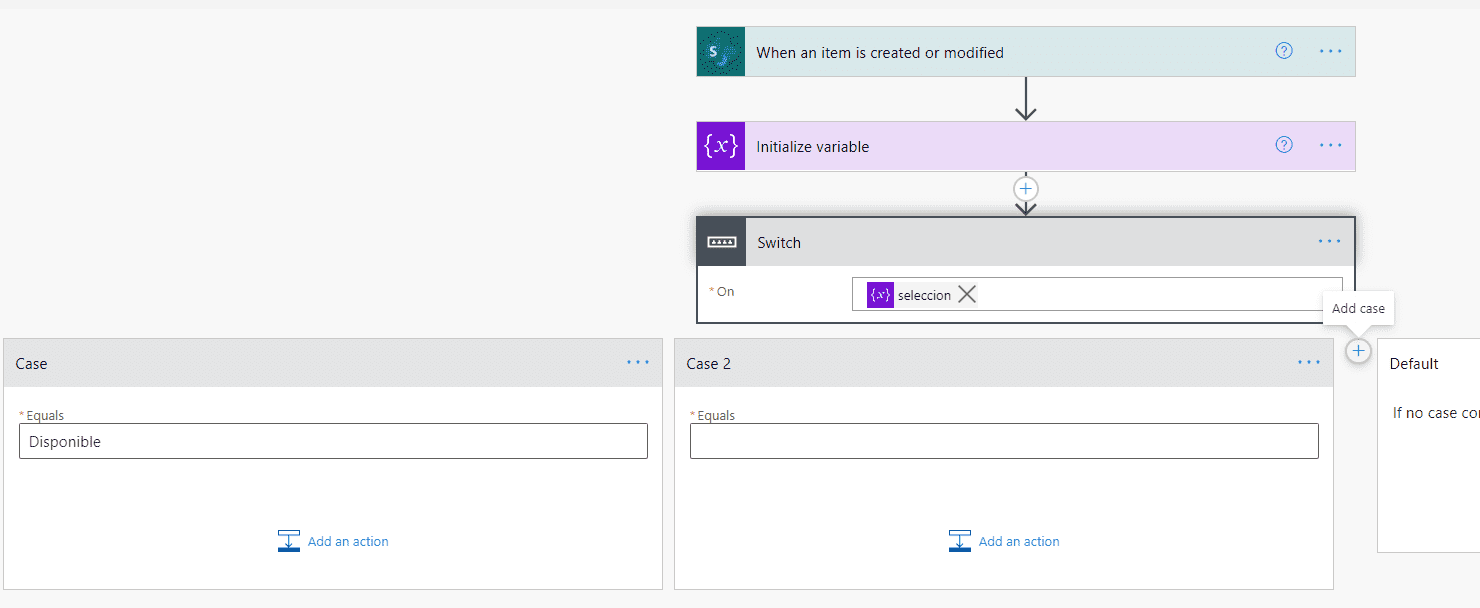Click the Switch action keyboard icon
This screenshot has width=1480, height=608.
click(x=720, y=241)
